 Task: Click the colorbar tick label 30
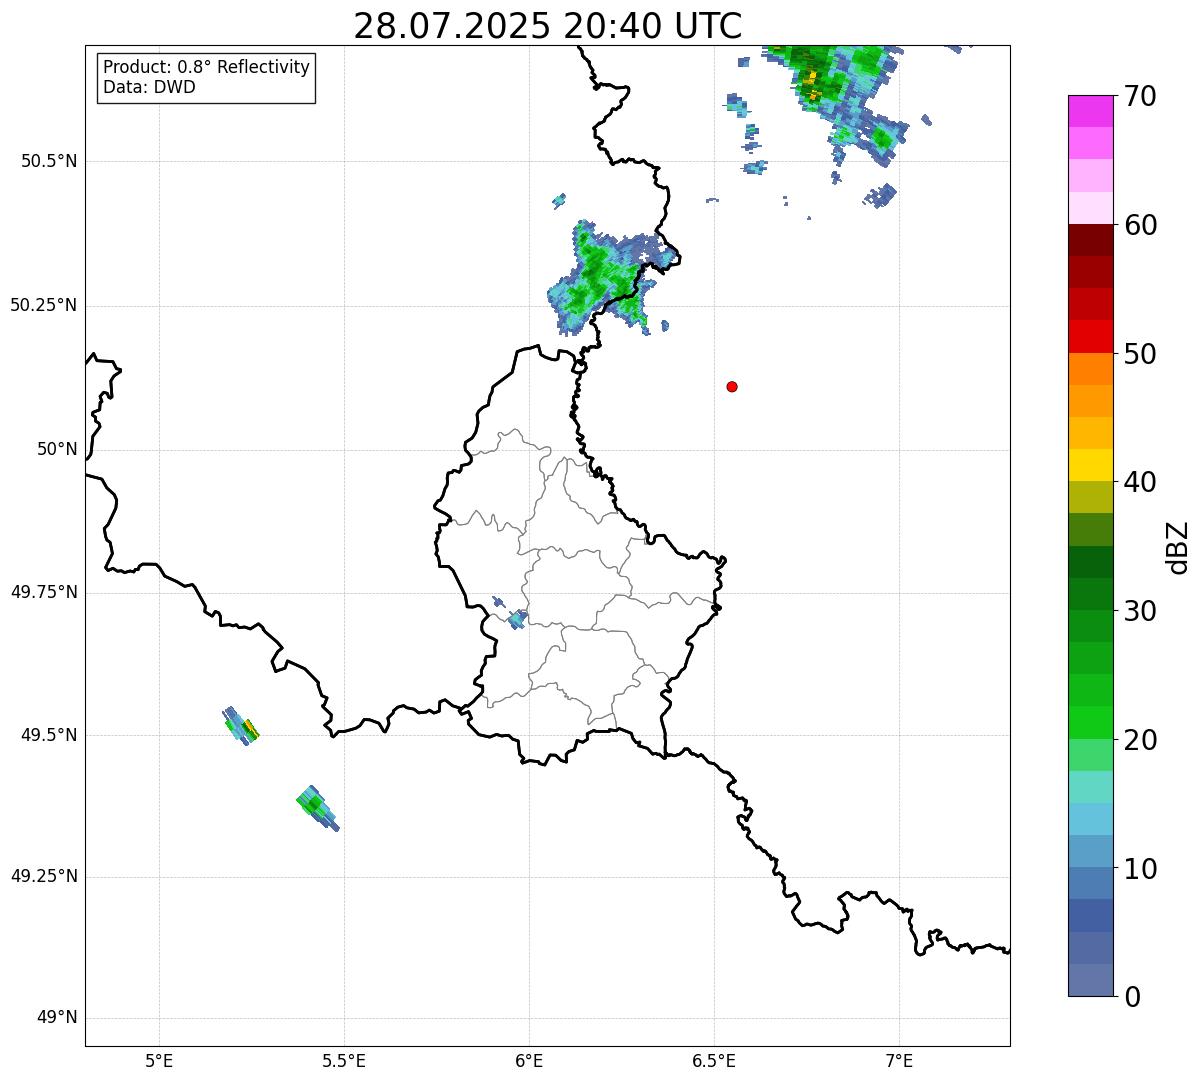coord(1140,611)
